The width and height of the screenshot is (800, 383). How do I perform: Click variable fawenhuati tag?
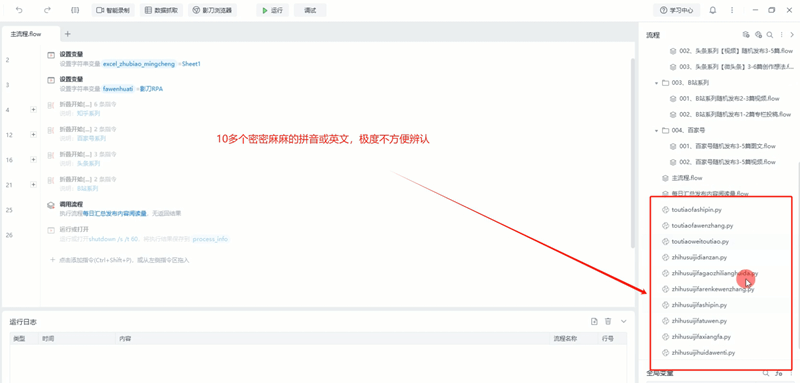[118, 89]
